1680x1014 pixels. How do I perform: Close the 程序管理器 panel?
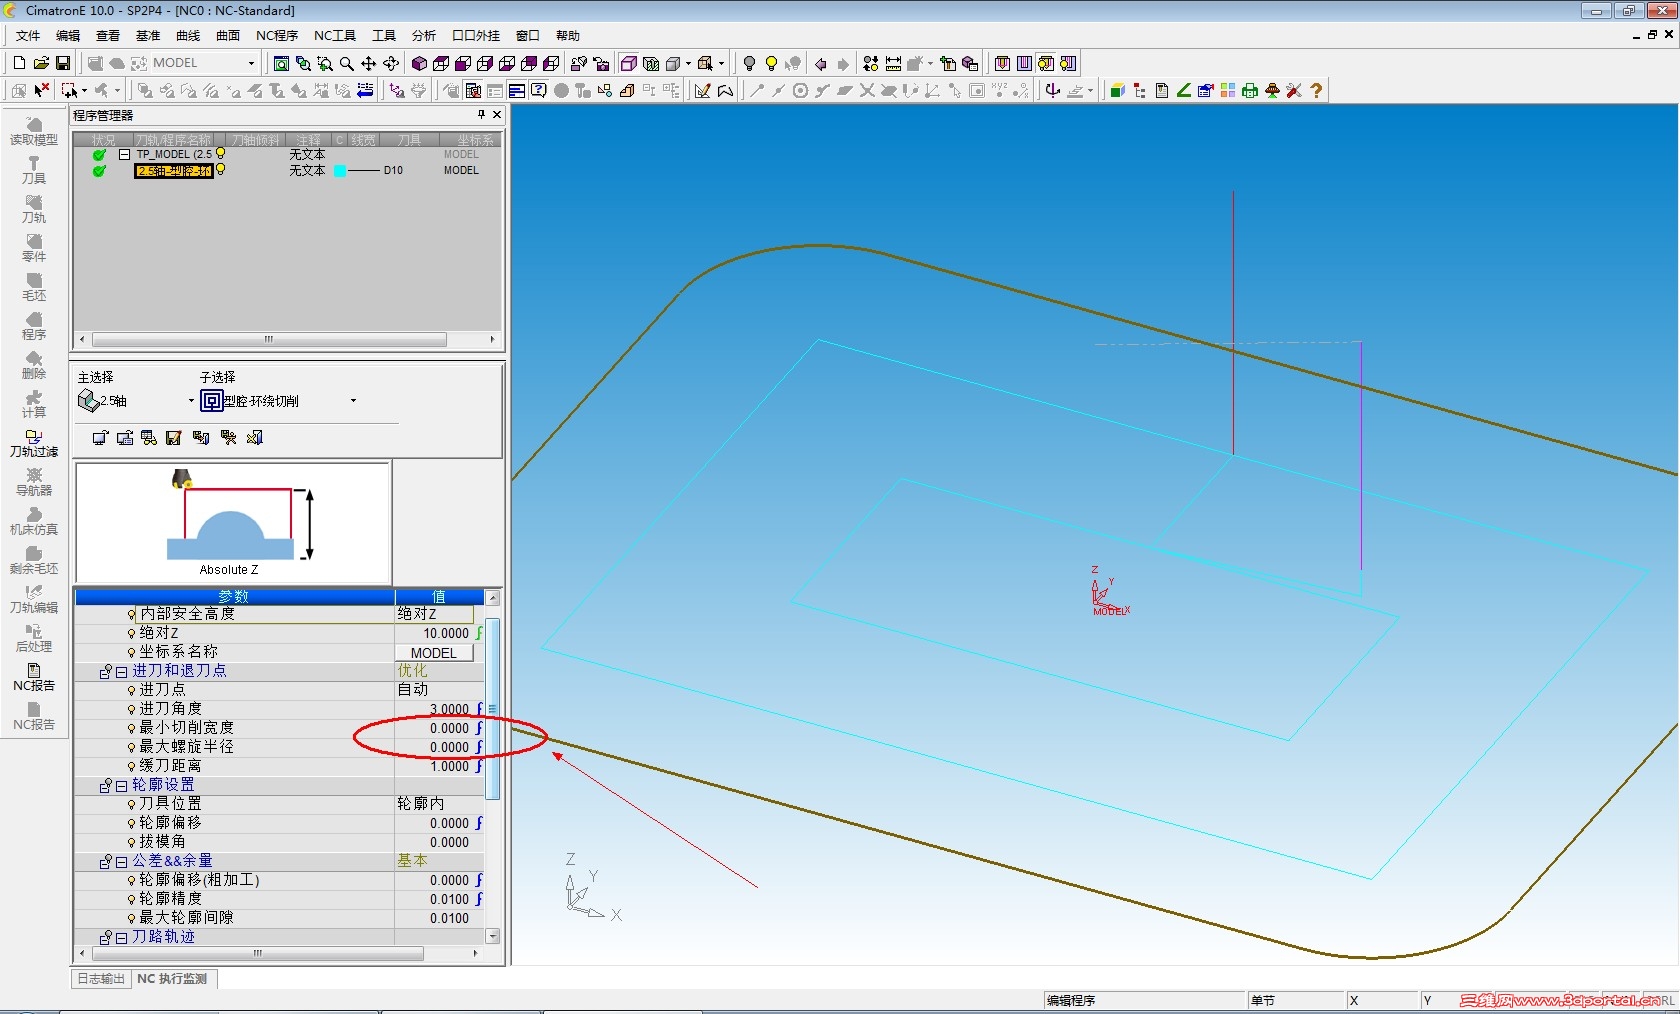497,115
